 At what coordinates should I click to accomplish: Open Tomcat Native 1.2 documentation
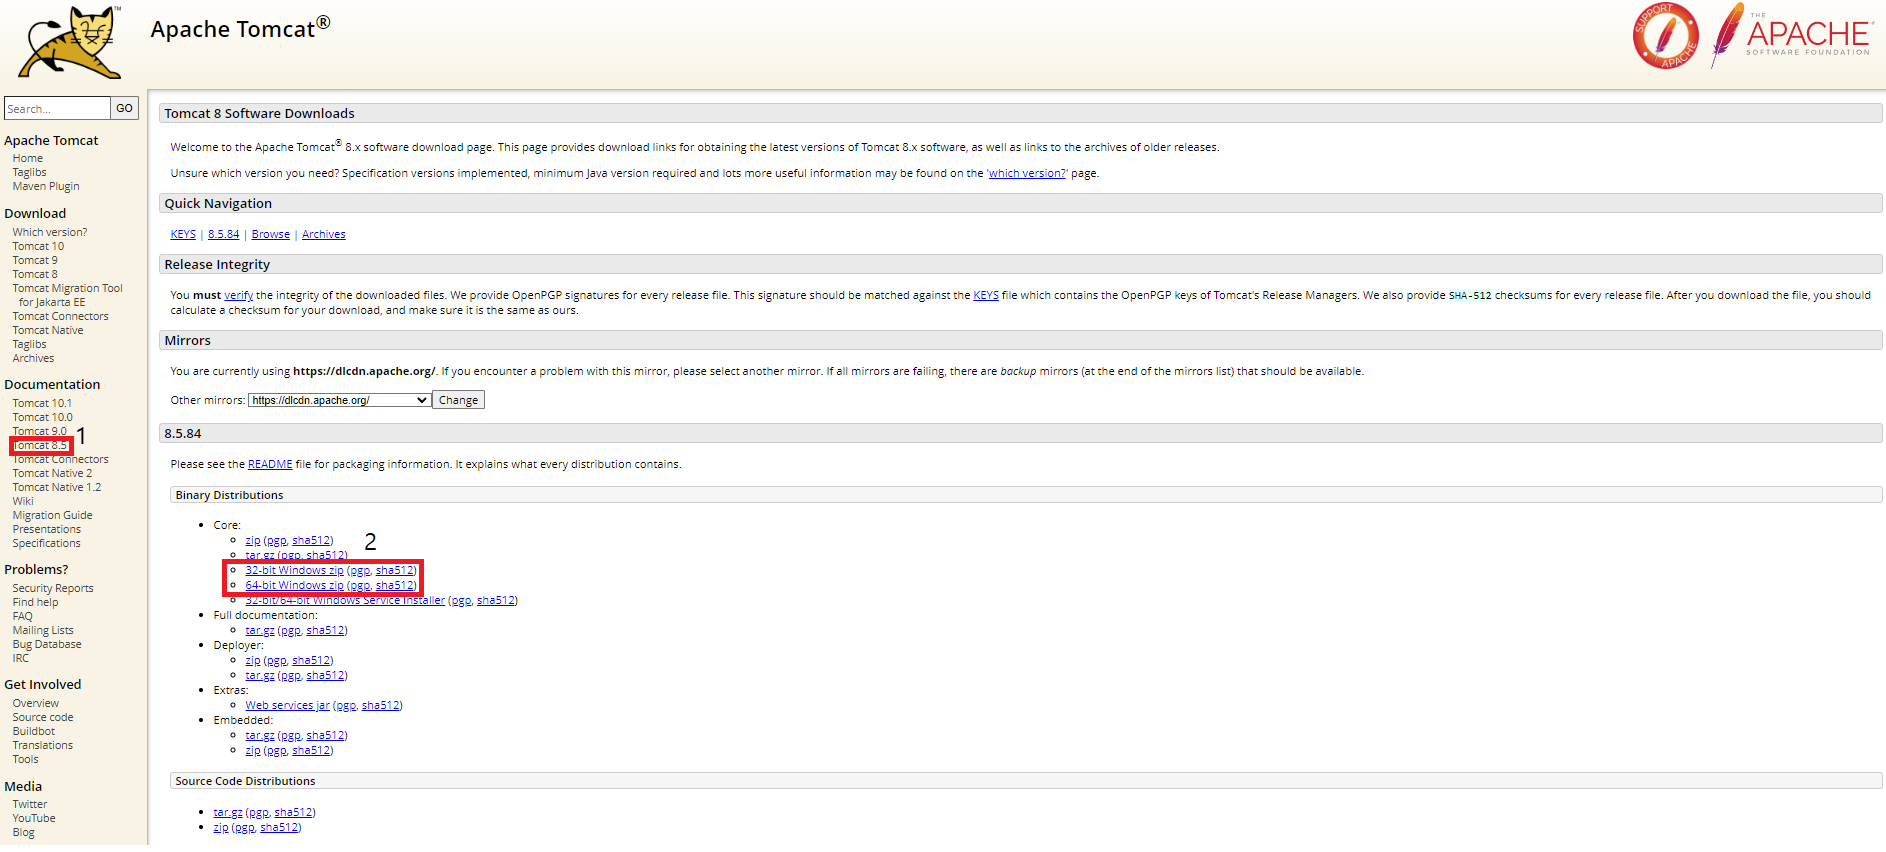point(57,487)
